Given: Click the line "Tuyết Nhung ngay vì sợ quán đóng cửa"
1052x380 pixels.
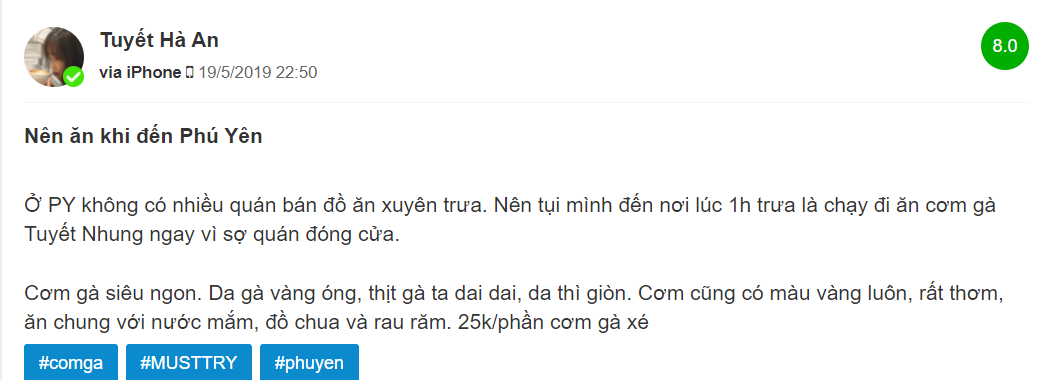Looking at the screenshot, I should pos(212,236).
